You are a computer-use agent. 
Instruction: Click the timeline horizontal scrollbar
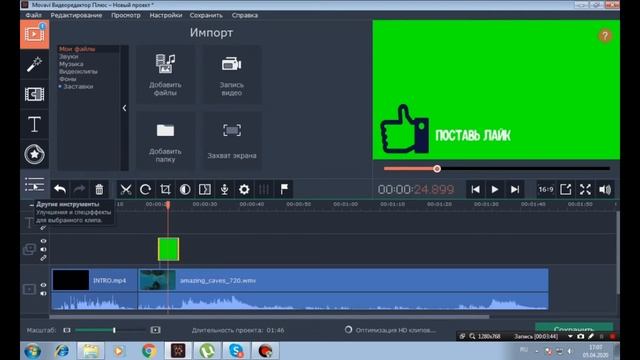(x=269, y=317)
